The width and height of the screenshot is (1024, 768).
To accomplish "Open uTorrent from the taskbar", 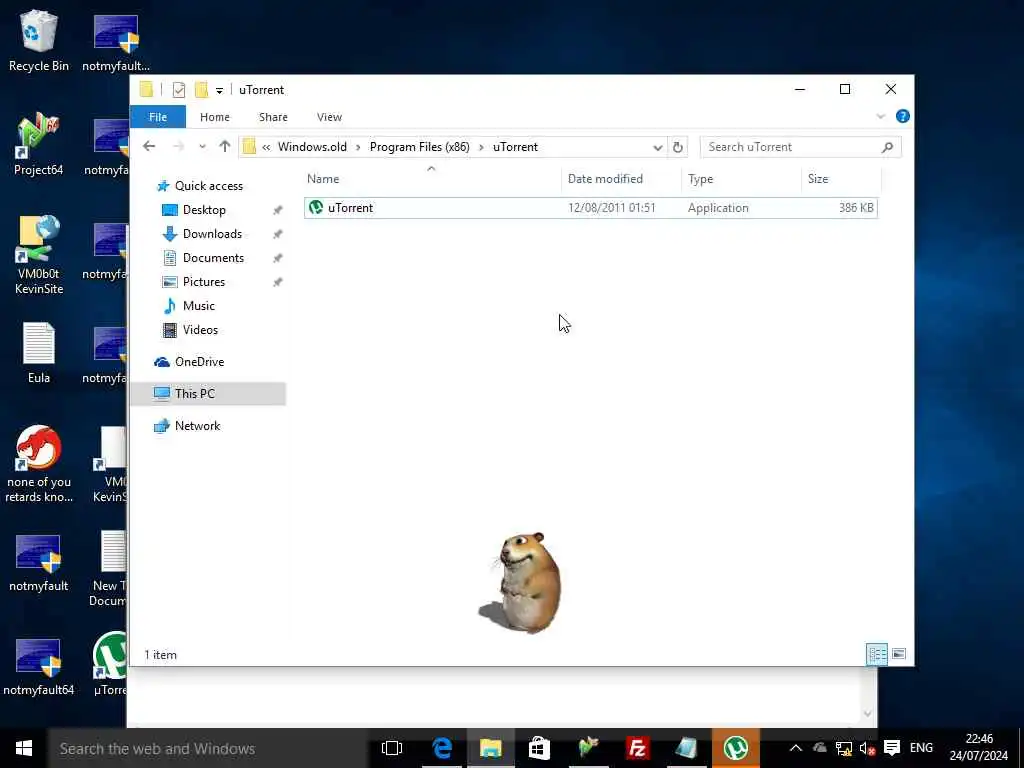I will click(x=735, y=748).
